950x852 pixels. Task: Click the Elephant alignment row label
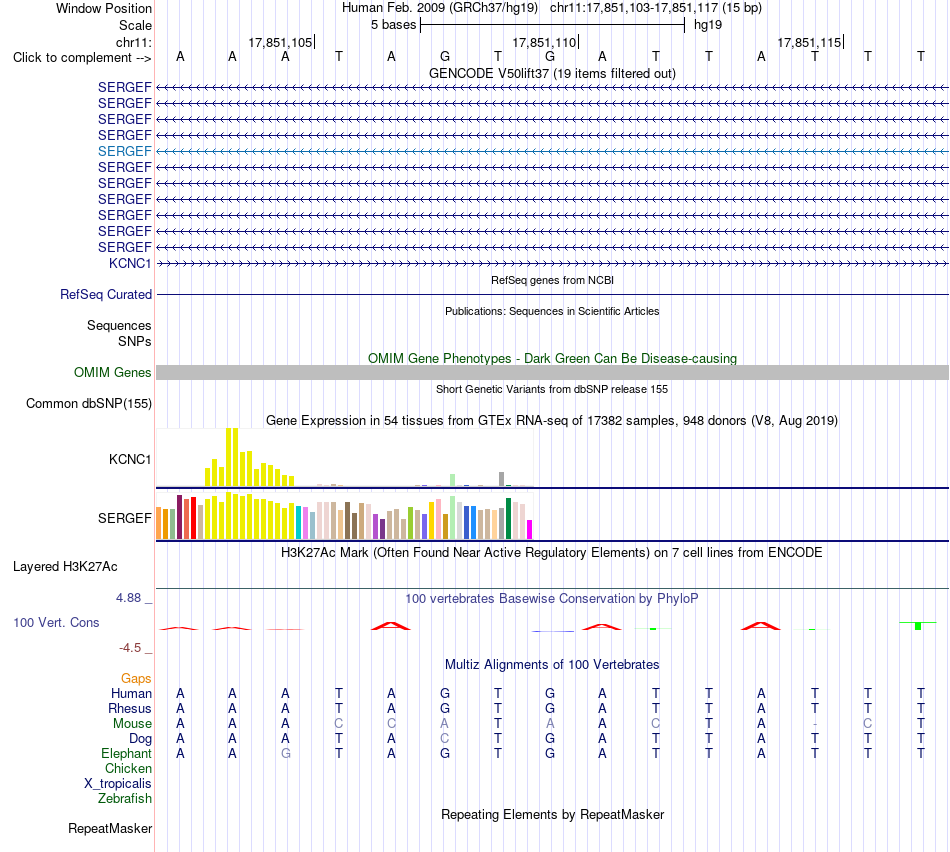click(126, 753)
